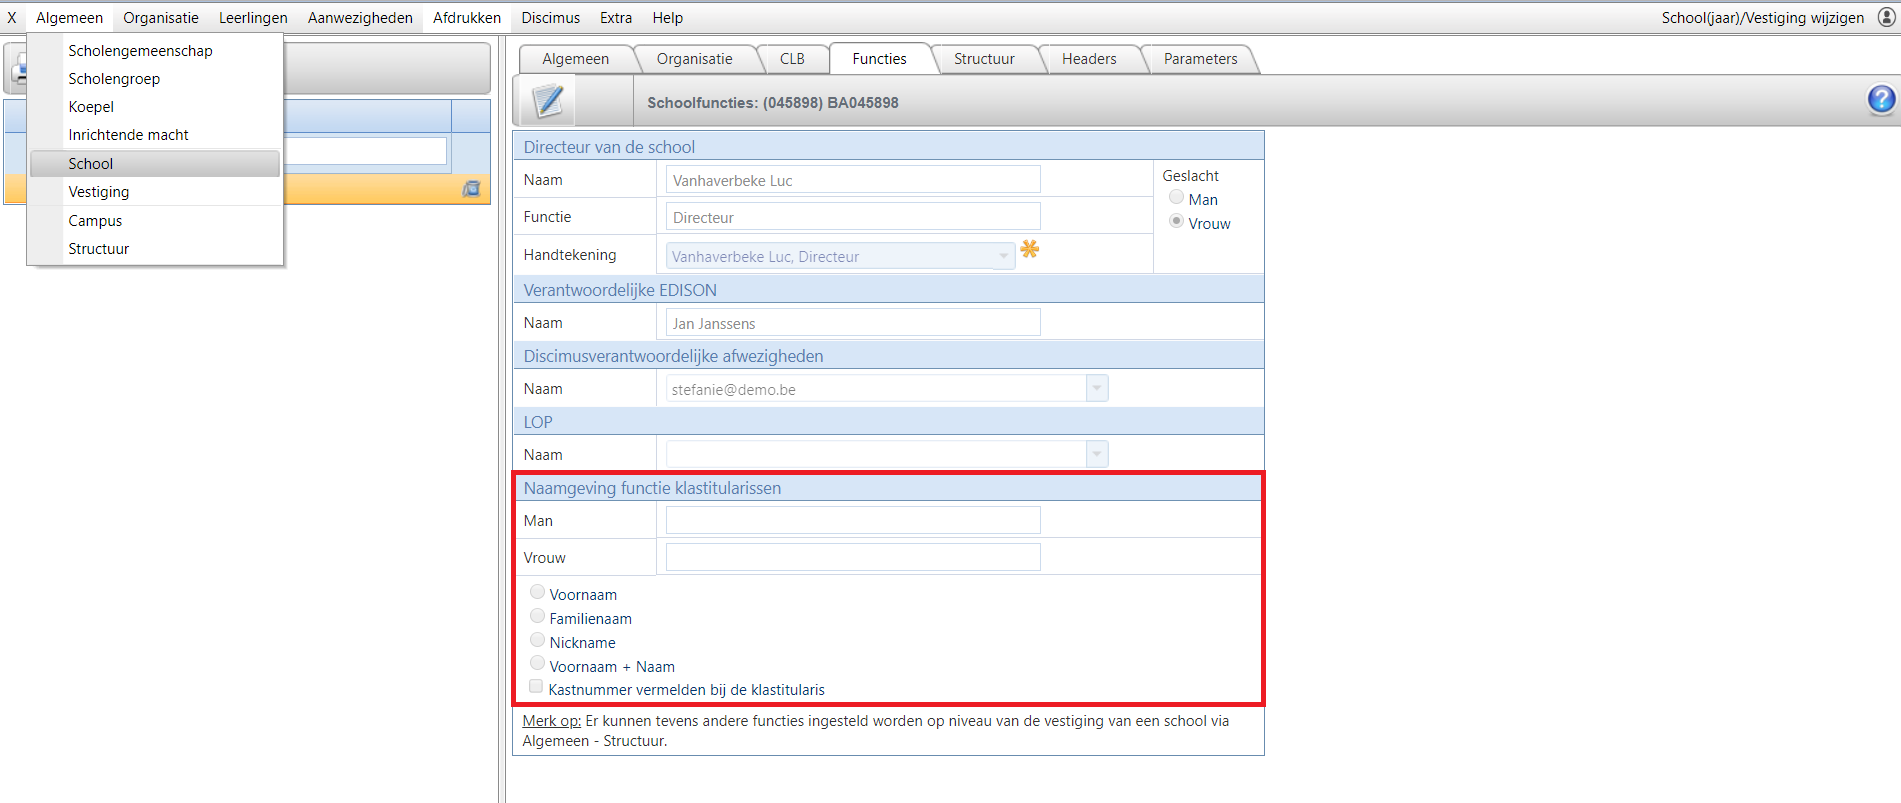The image size is (1901, 803).
Task: Choose the Nickname radio option
Action: tap(537, 640)
